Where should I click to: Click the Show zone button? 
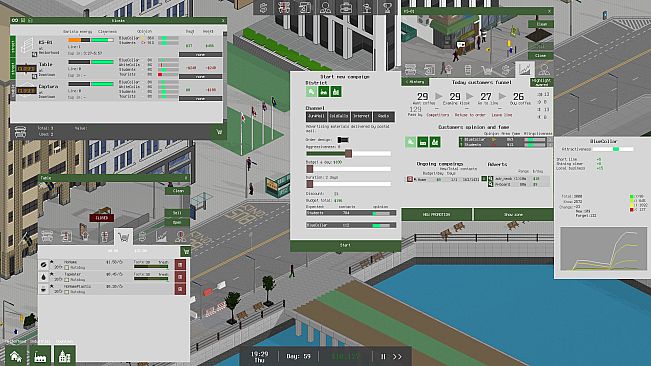tap(514, 215)
